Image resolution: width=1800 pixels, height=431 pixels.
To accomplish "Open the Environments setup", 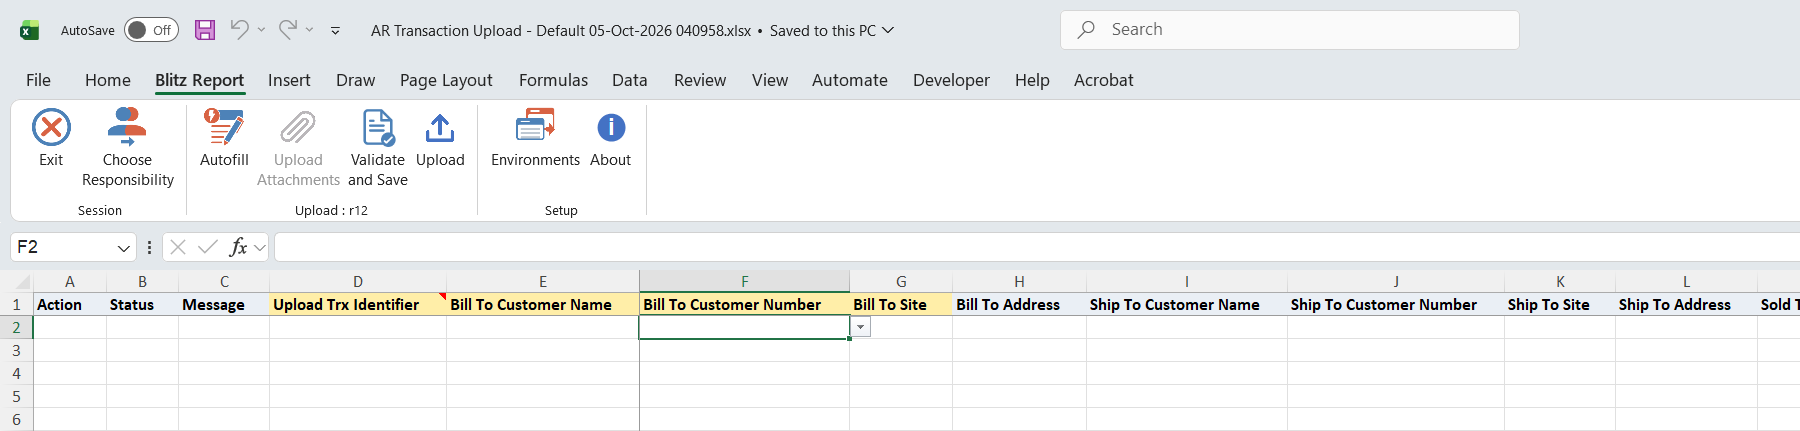I will tap(535, 137).
